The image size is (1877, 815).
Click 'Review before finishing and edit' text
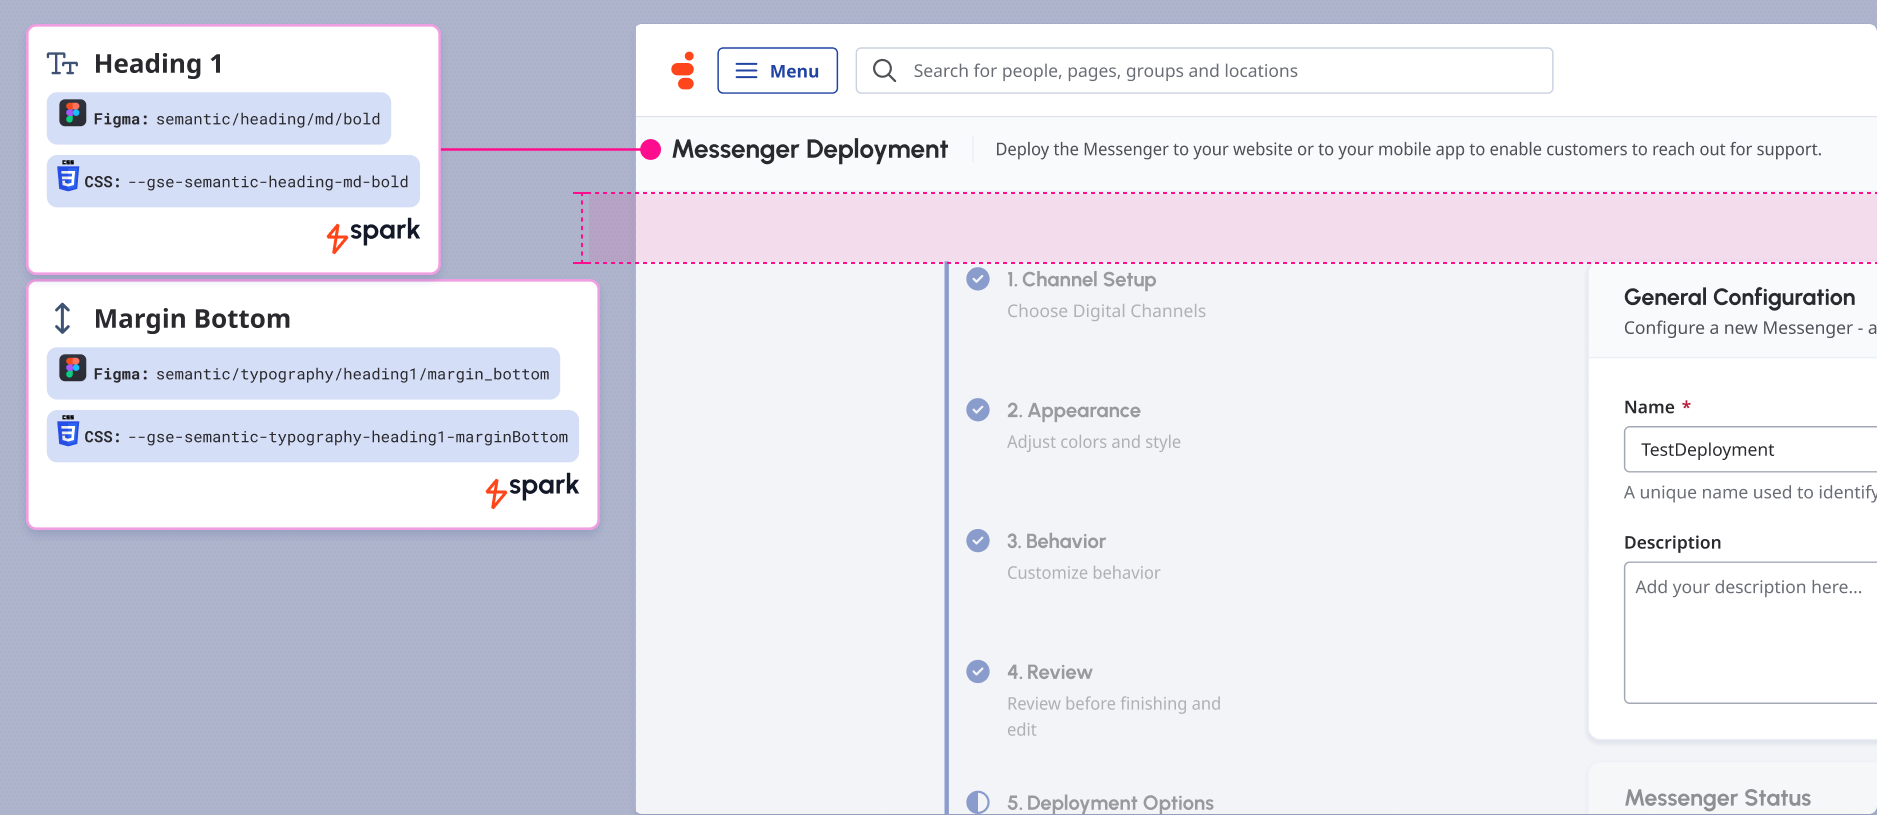(1113, 716)
